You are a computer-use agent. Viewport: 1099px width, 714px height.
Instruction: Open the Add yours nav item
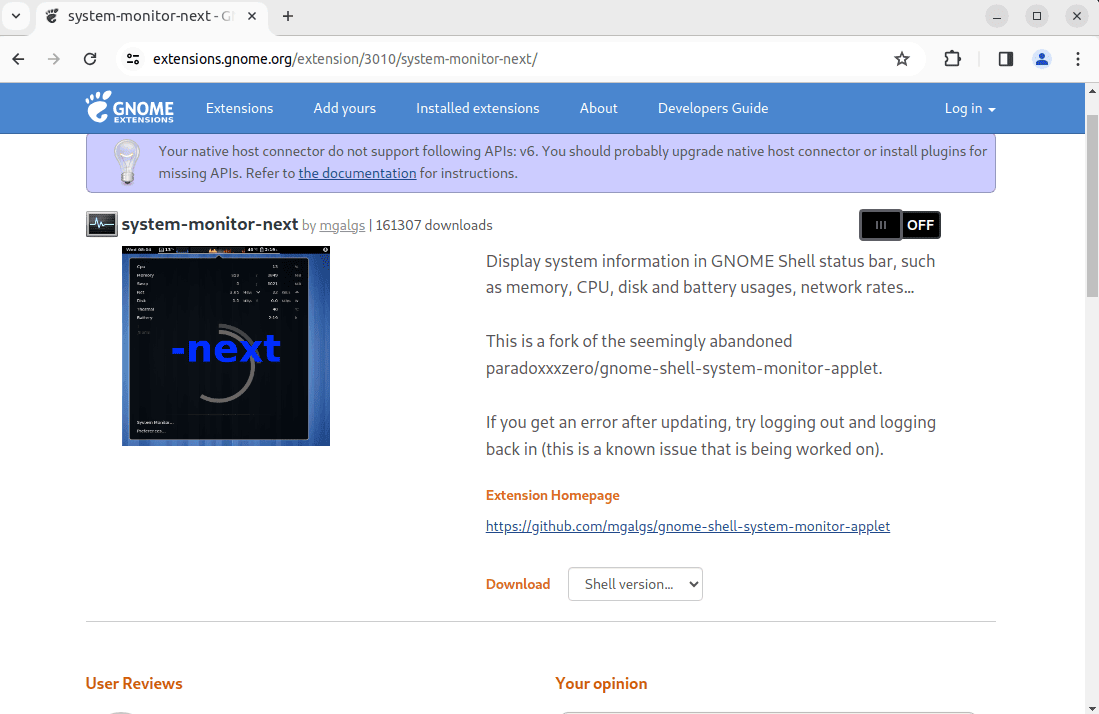tap(345, 108)
